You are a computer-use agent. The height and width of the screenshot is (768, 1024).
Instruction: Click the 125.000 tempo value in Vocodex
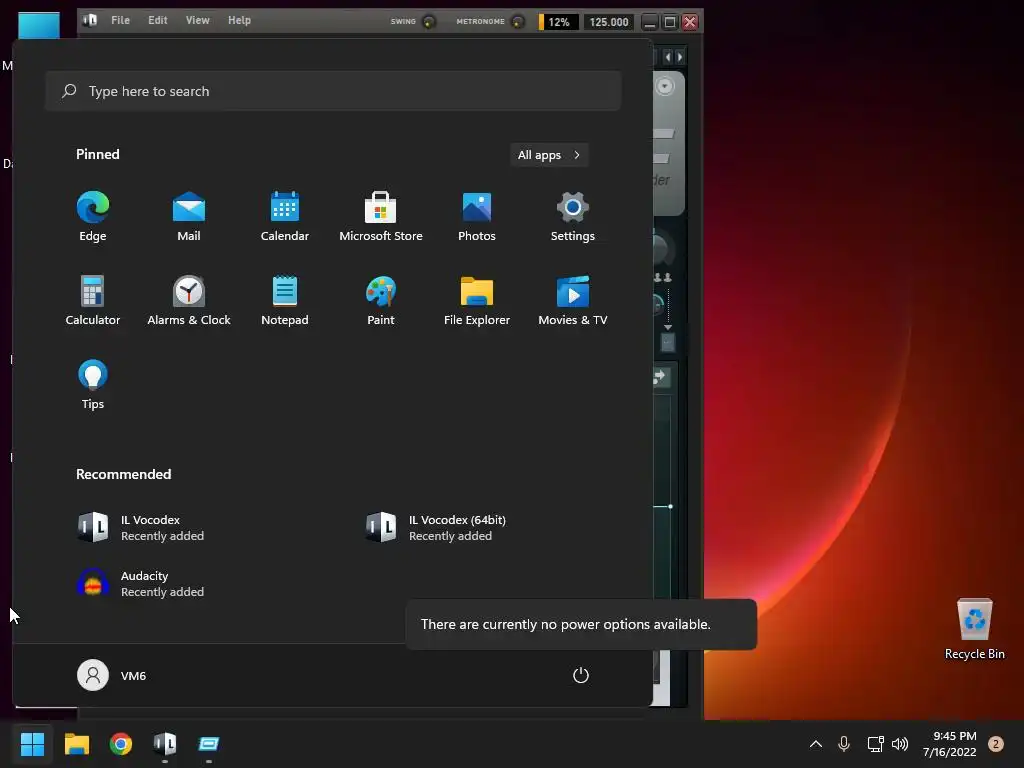[x=609, y=22]
